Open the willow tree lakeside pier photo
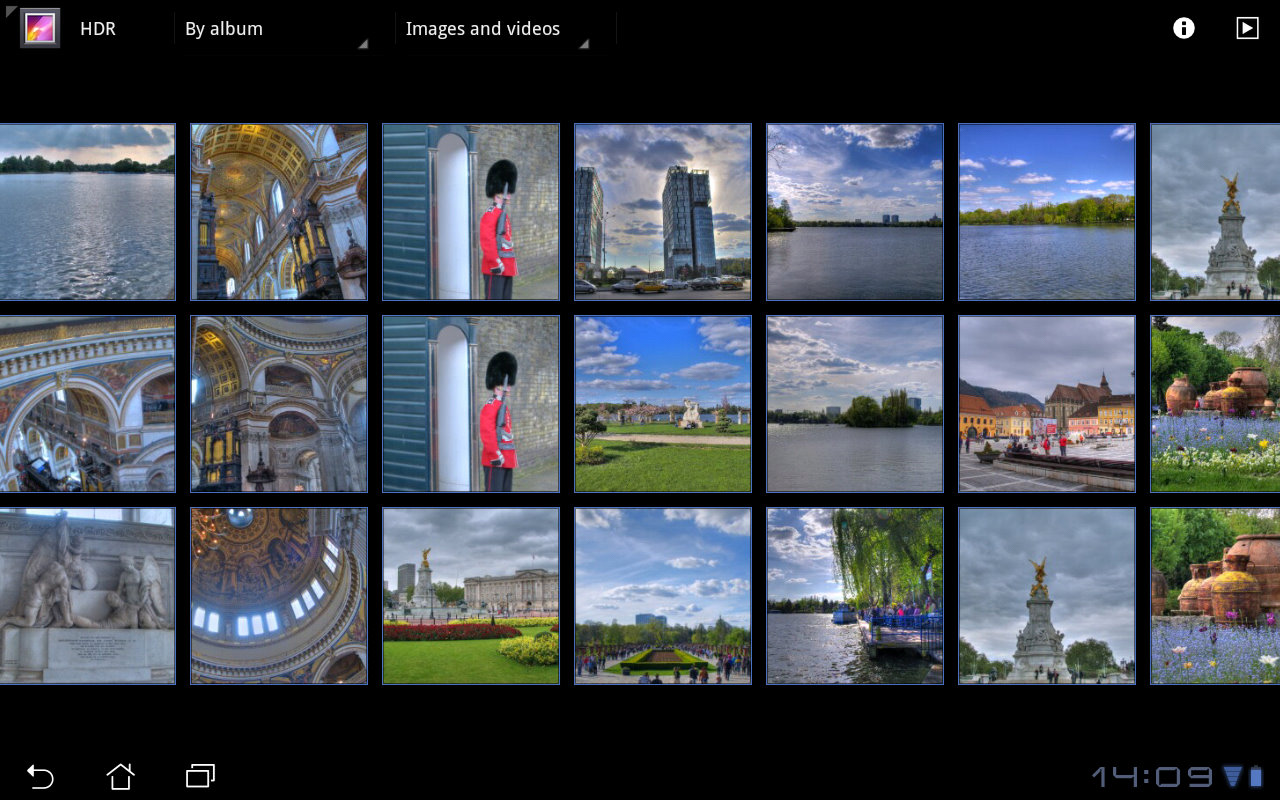 click(x=855, y=596)
